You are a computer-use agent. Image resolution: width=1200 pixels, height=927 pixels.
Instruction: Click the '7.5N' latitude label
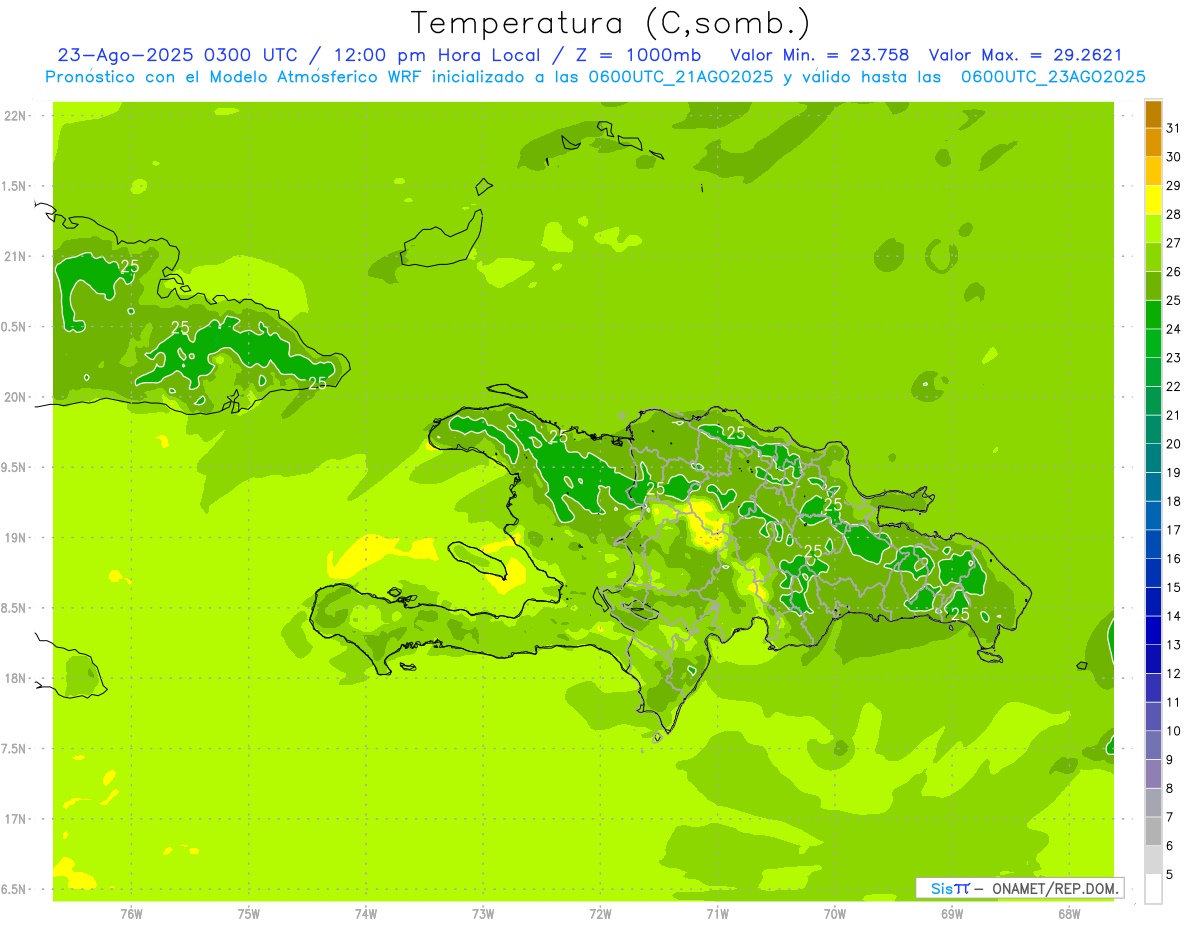tap(14, 749)
